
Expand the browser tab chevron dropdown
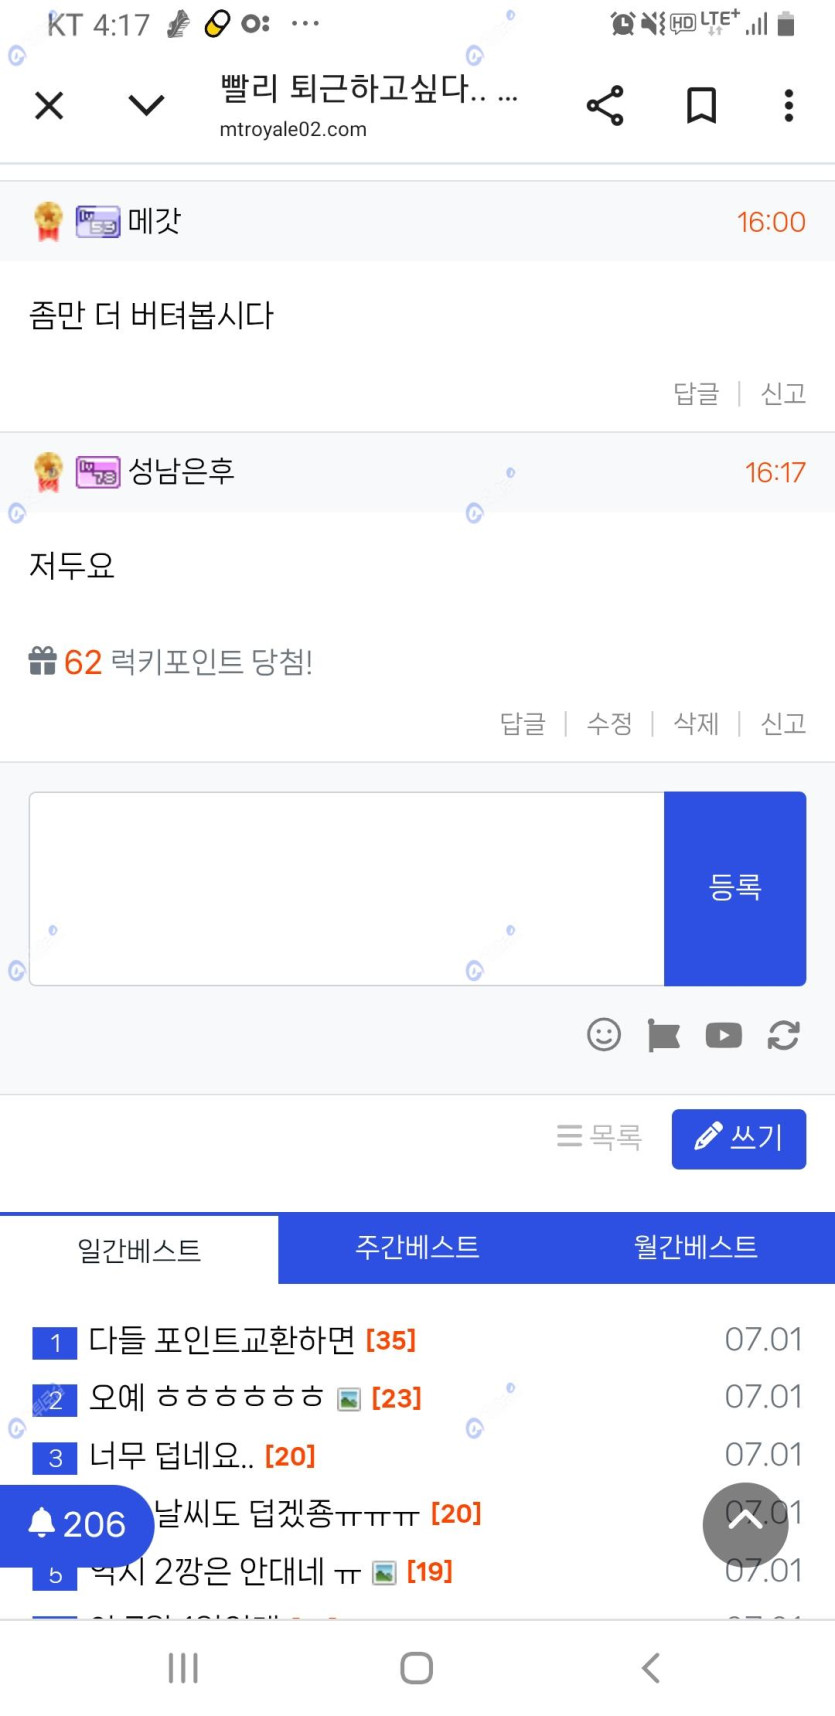(x=147, y=105)
